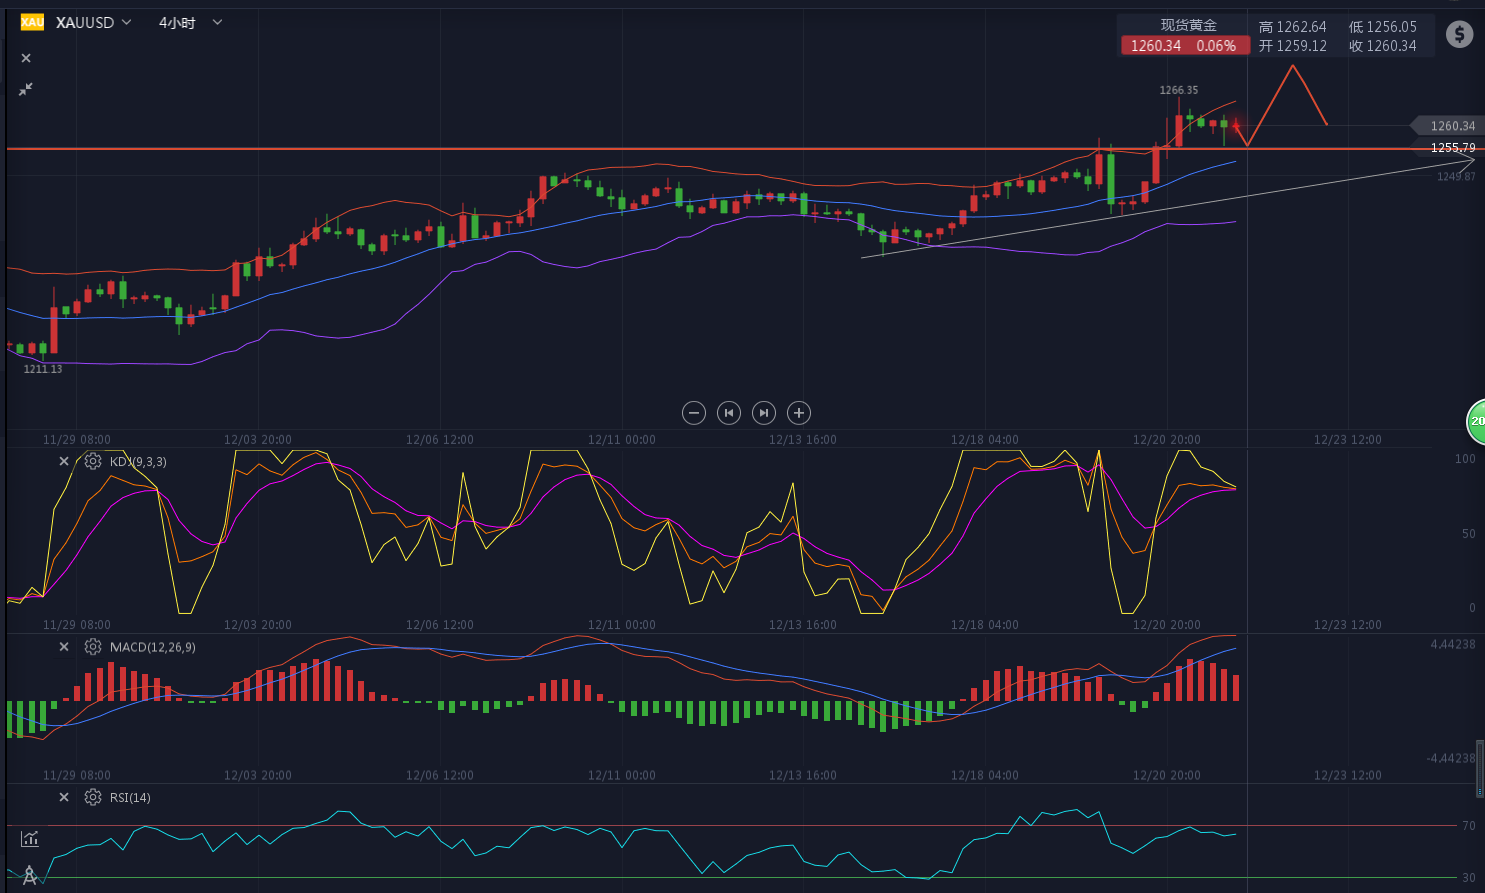Viewport: 1485px width, 893px height.
Task: Open the XAUUSD symbol dropdown
Action: coord(94,22)
